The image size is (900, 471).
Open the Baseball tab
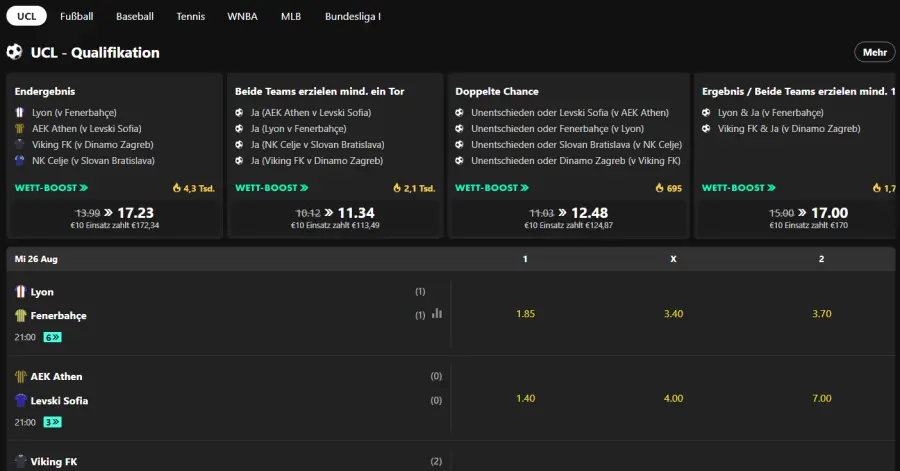pos(135,16)
